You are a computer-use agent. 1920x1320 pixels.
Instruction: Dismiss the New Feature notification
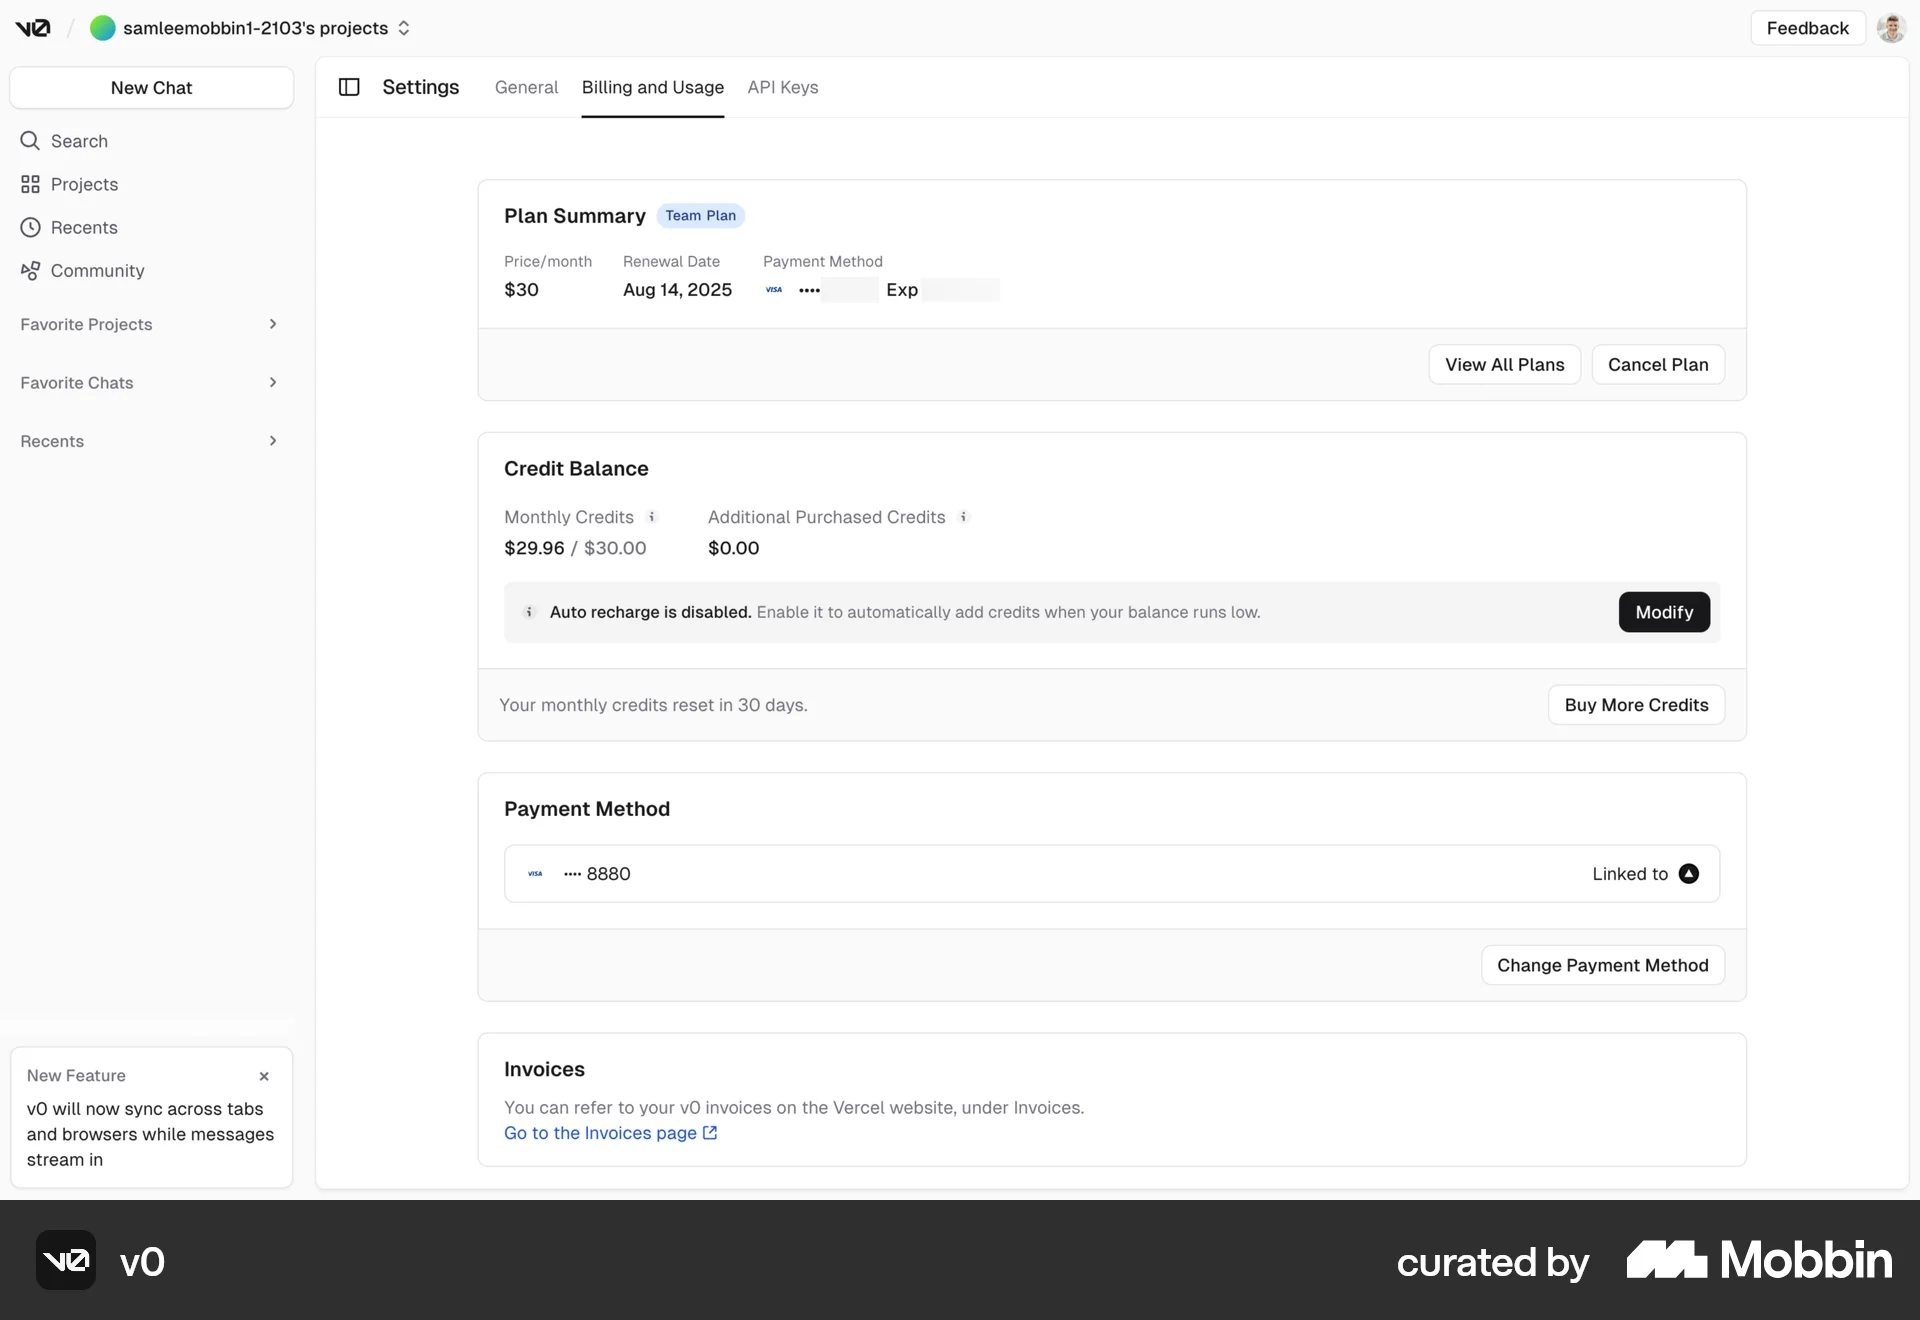click(x=265, y=1076)
